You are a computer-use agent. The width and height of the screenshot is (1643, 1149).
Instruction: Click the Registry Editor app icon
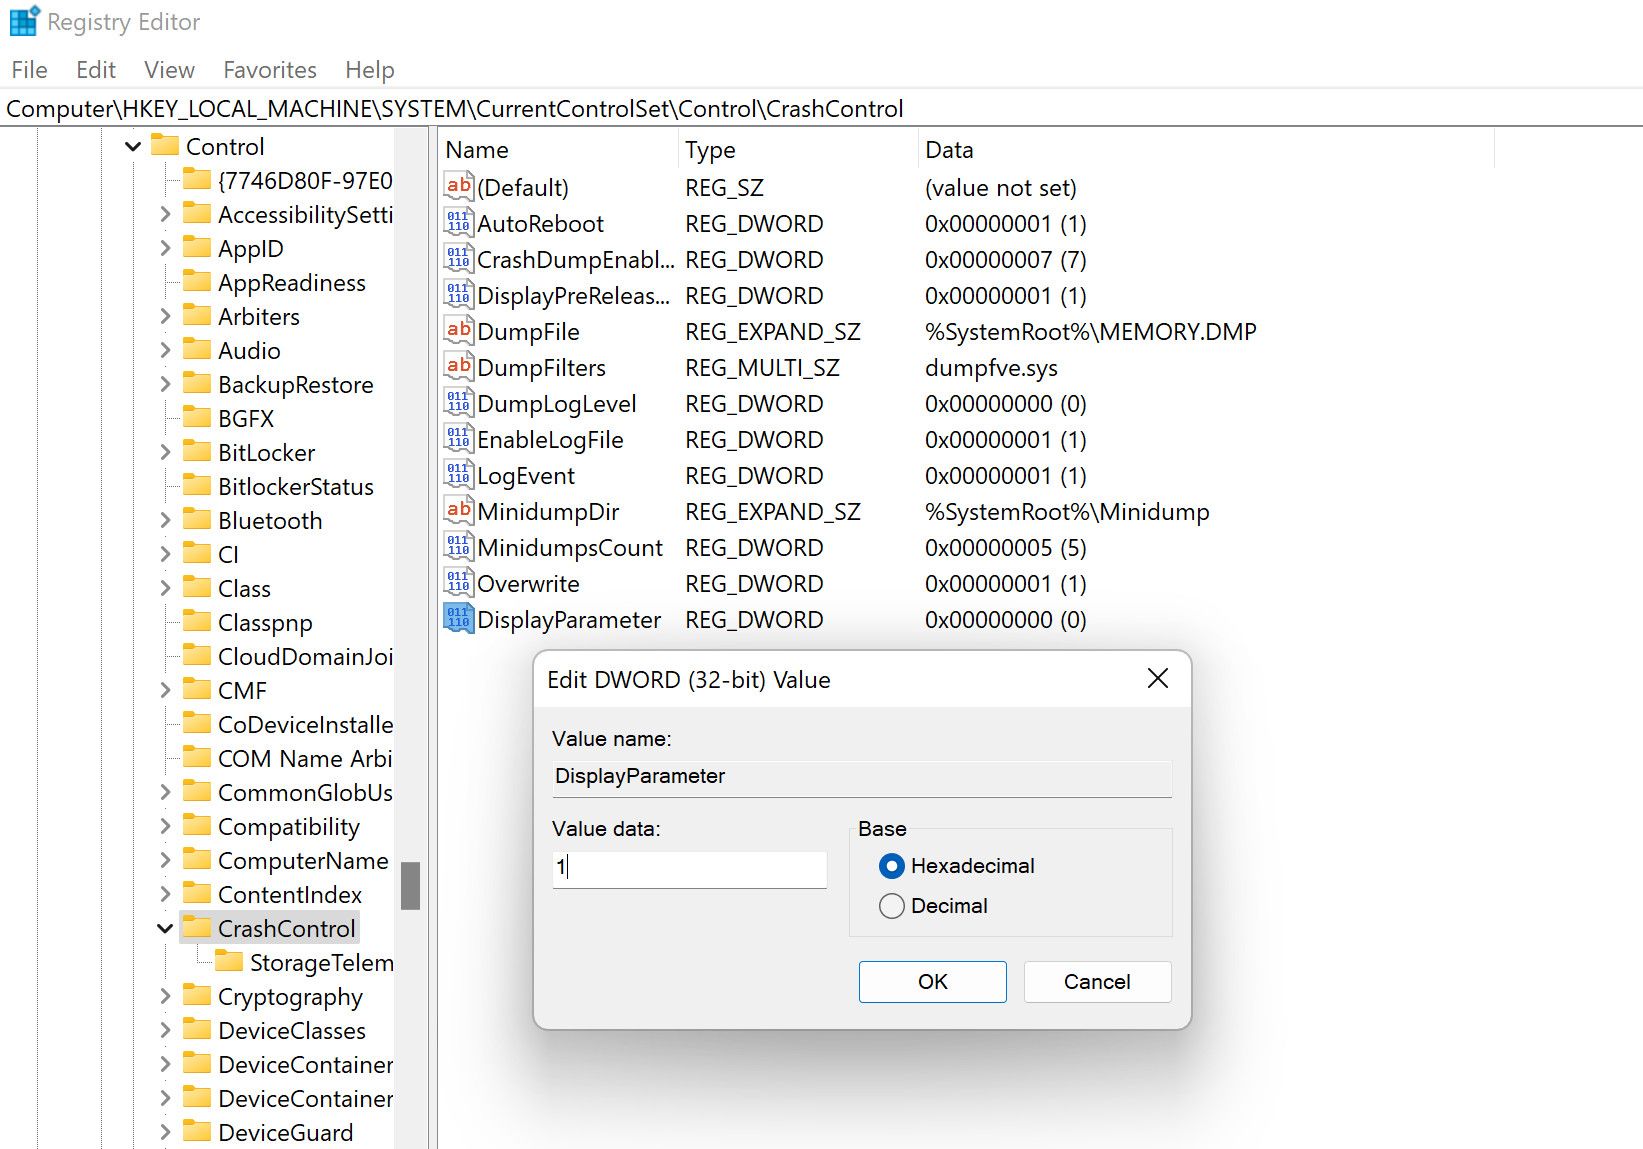23,22
